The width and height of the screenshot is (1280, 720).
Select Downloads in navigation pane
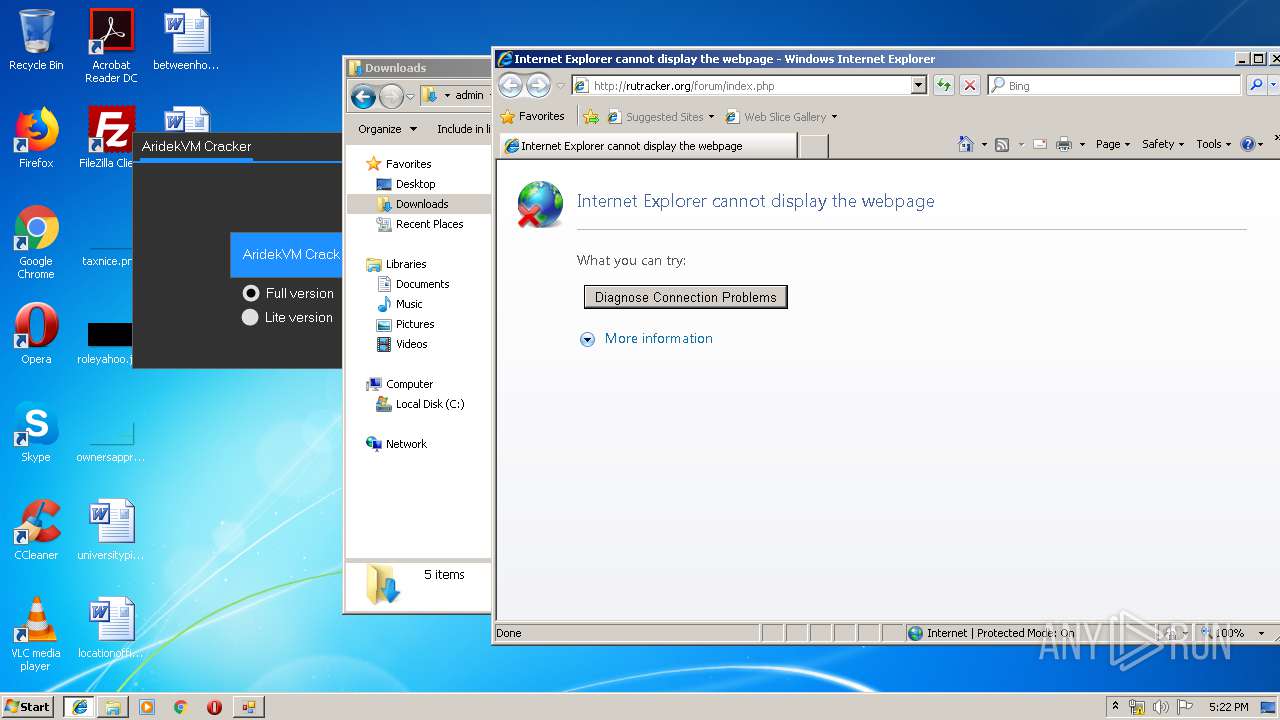pos(421,204)
